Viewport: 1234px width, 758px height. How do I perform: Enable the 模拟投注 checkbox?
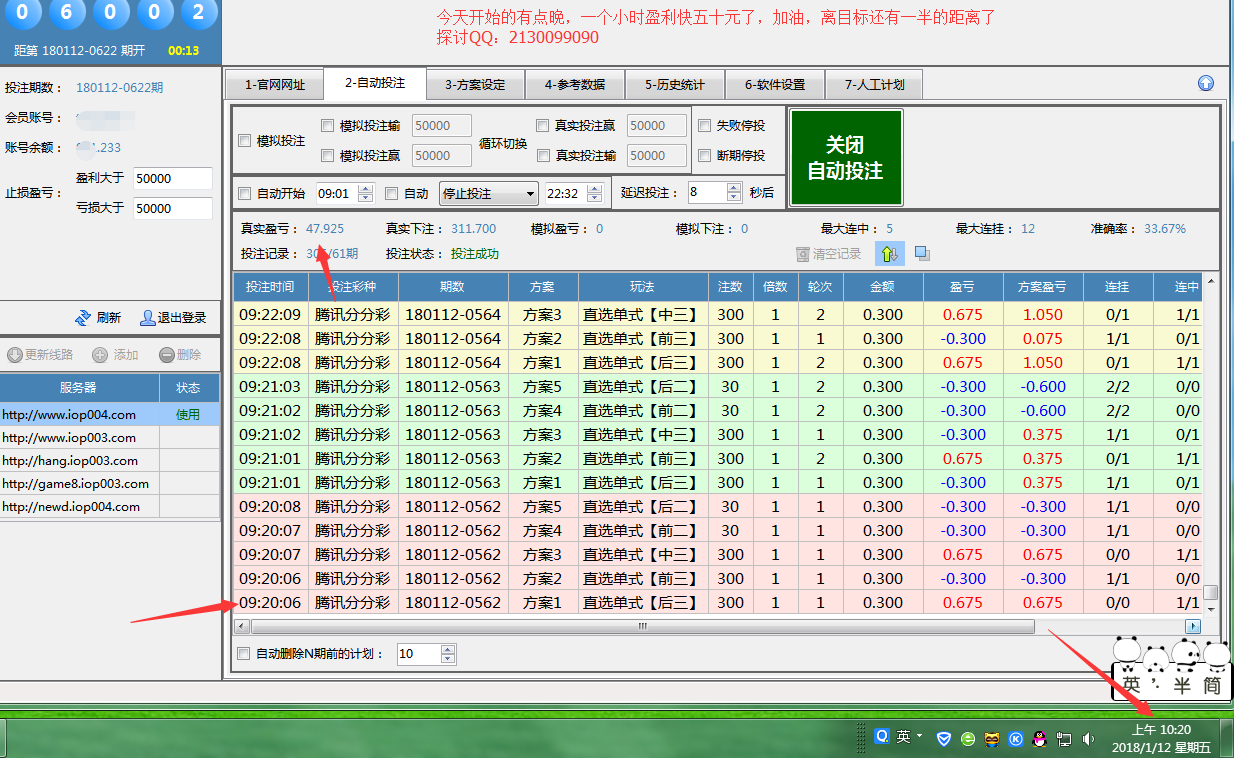[x=245, y=141]
